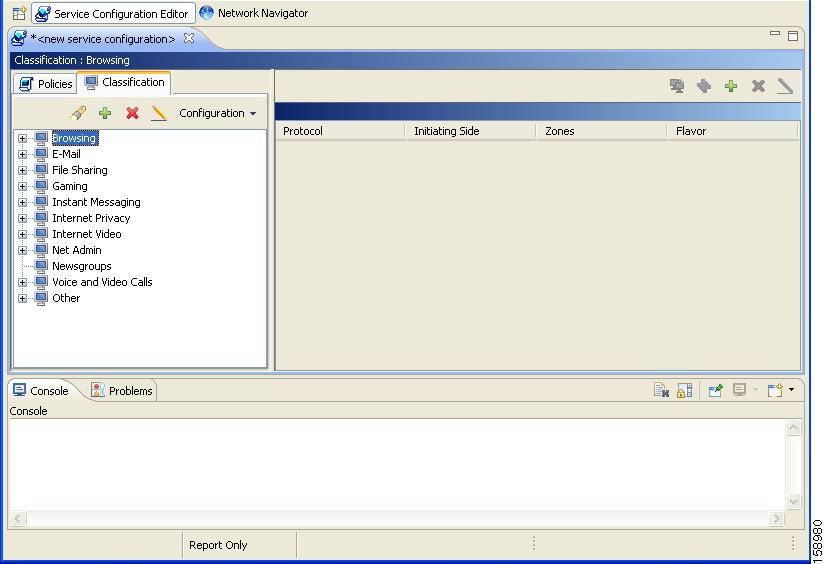
Task: Click the console scroll down arrow
Action: 794,501
